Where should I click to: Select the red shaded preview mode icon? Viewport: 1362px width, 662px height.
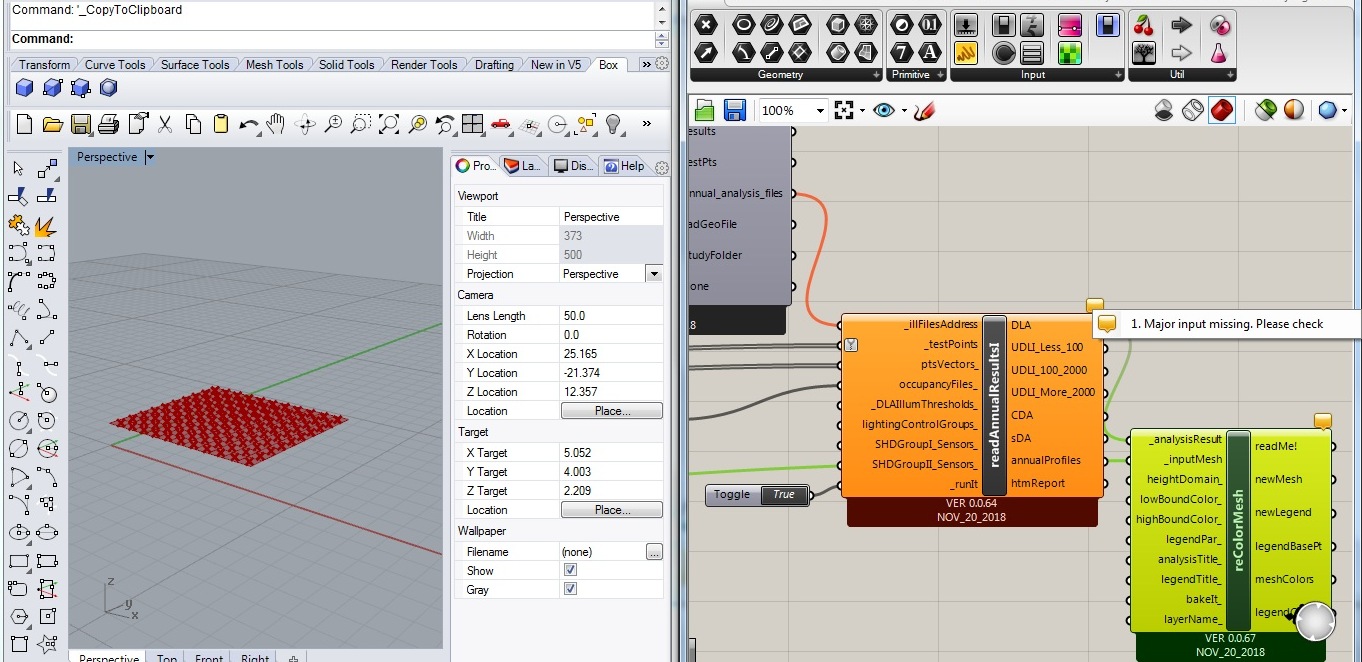point(1221,110)
